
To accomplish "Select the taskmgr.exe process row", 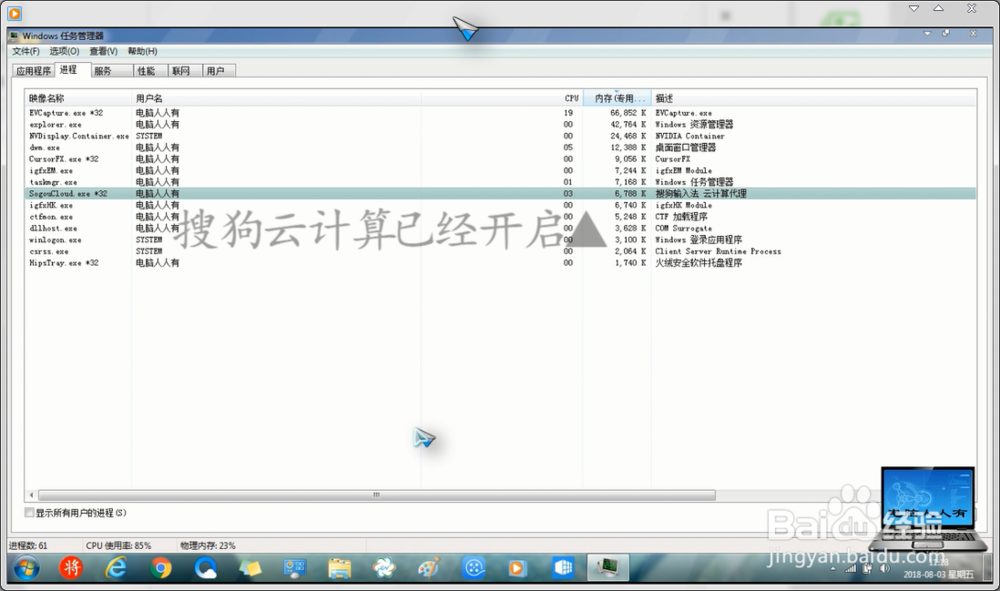I will pos(501,182).
